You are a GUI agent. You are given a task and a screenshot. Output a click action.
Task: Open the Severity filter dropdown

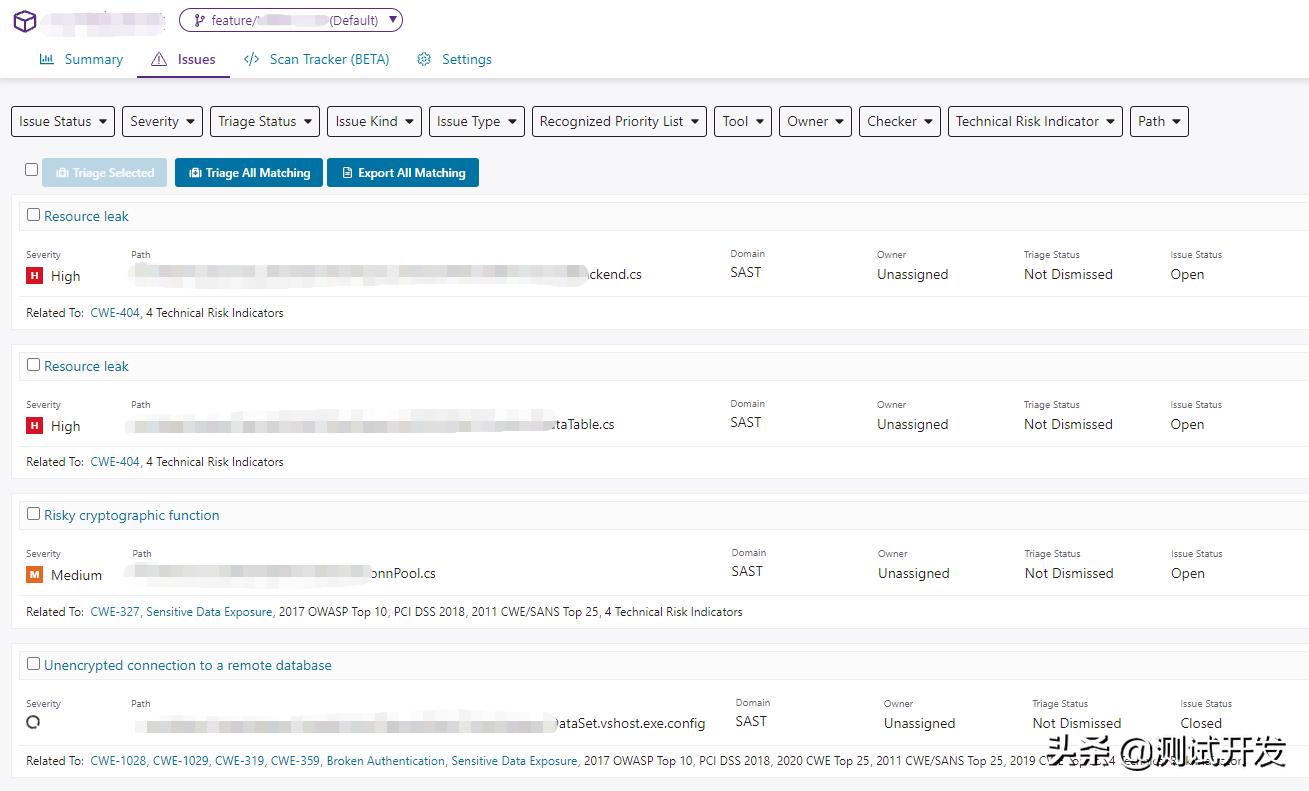[163, 121]
